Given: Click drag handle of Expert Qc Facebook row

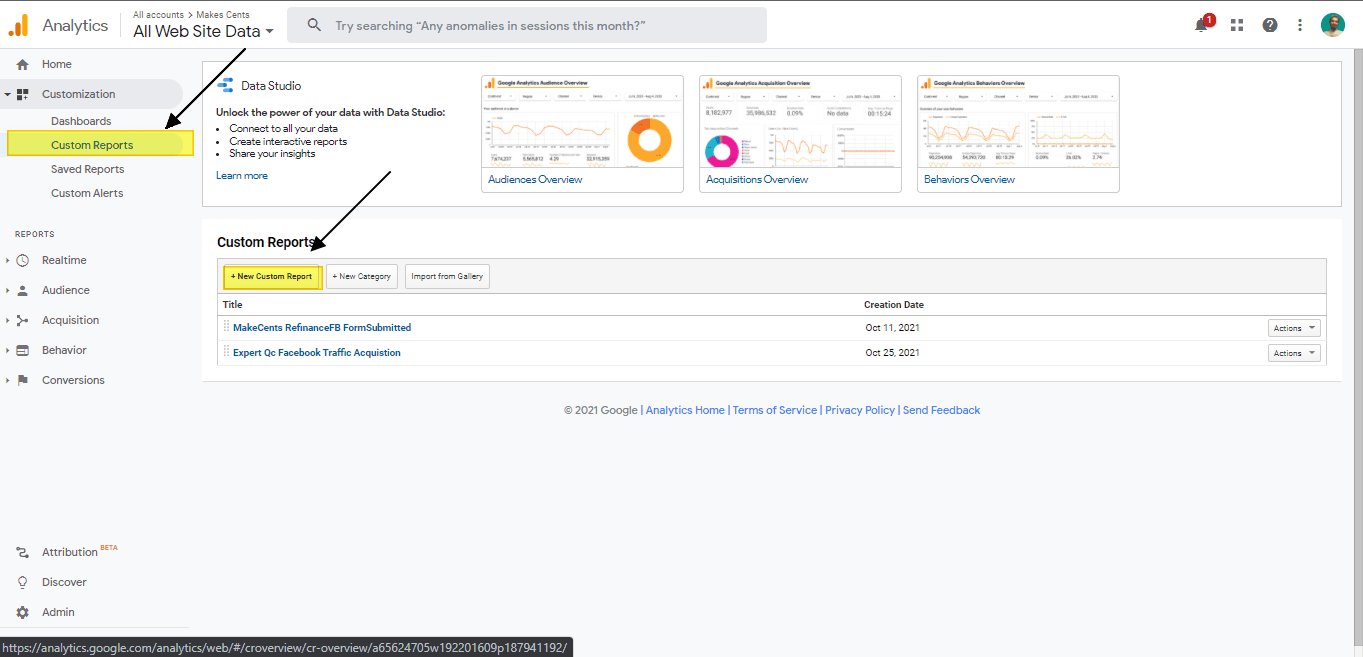Looking at the screenshot, I should pyautogui.click(x=226, y=352).
